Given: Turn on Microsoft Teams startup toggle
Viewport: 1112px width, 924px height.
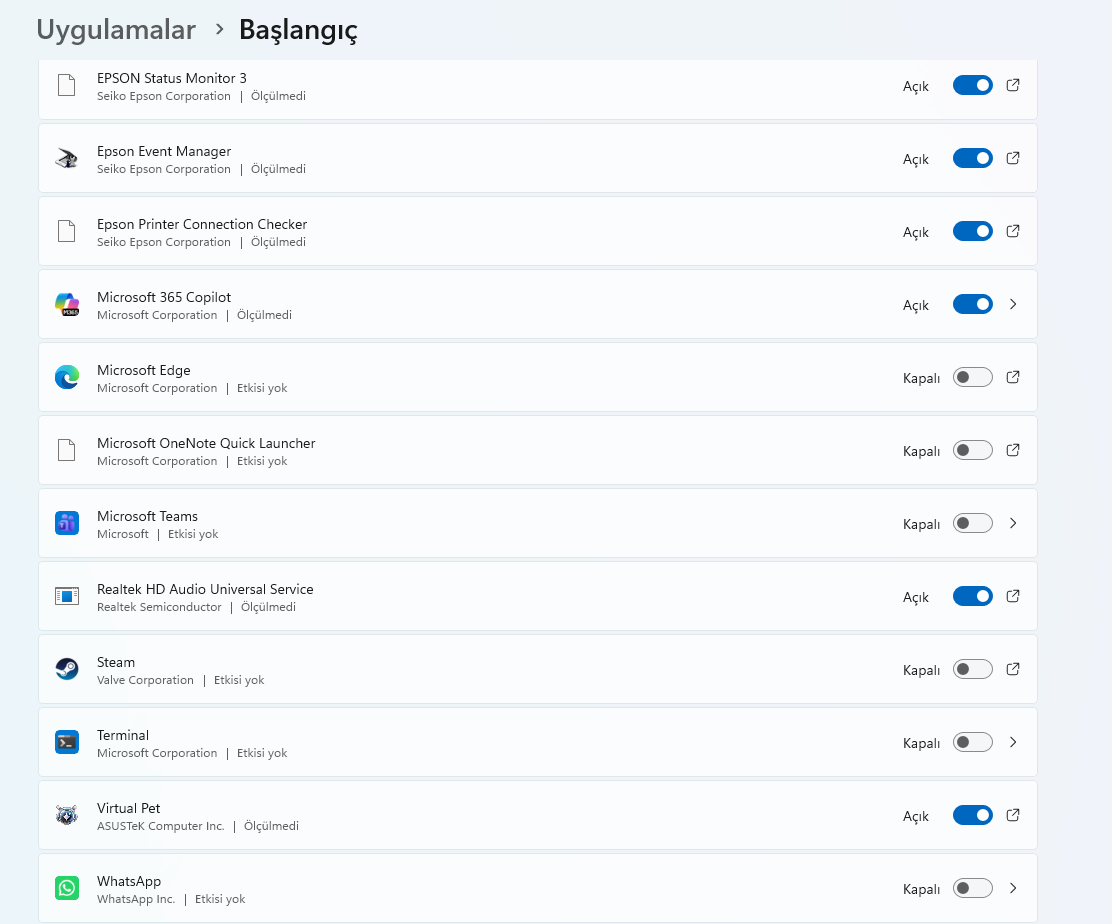Looking at the screenshot, I should [972, 523].
